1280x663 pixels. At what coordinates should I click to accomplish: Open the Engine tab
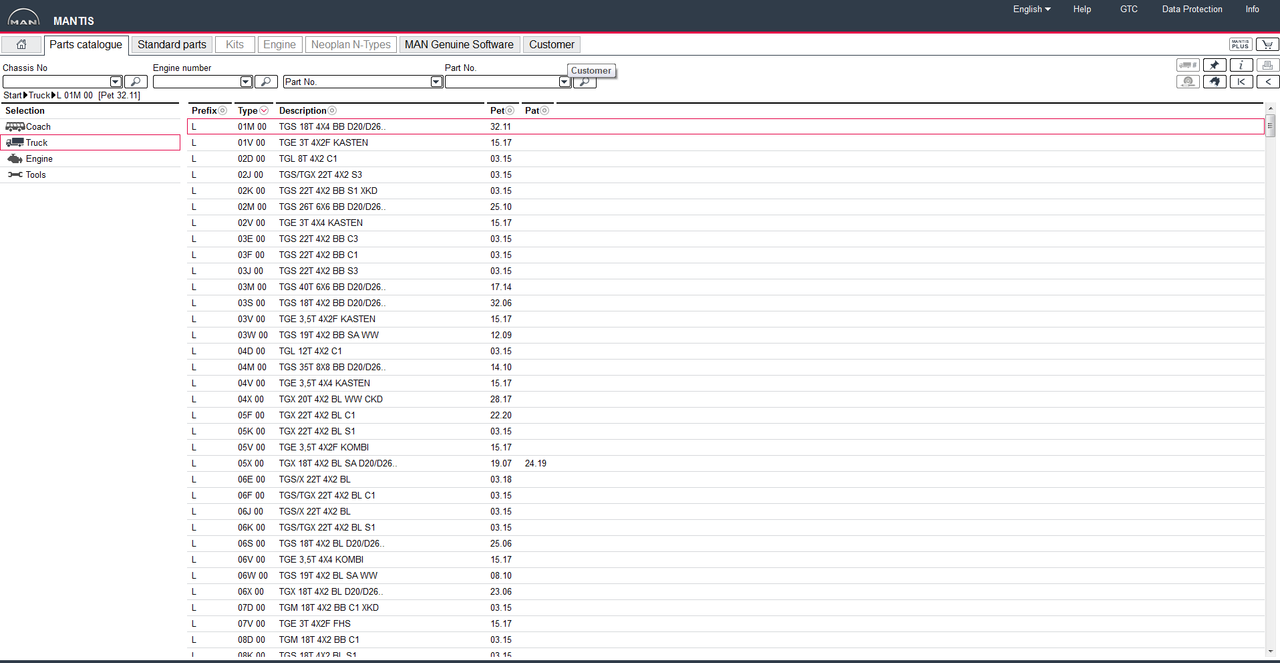[x=280, y=45]
